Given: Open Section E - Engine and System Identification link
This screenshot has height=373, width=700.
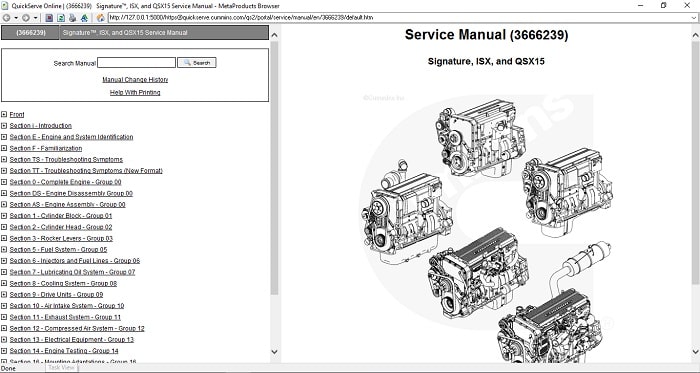Looking at the screenshot, I should pos(71,137).
